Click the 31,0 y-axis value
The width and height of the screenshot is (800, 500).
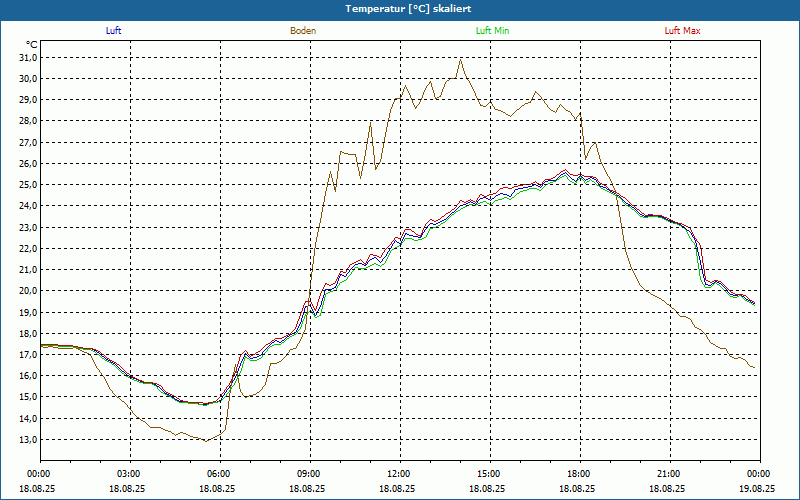pyautogui.click(x=28, y=58)
